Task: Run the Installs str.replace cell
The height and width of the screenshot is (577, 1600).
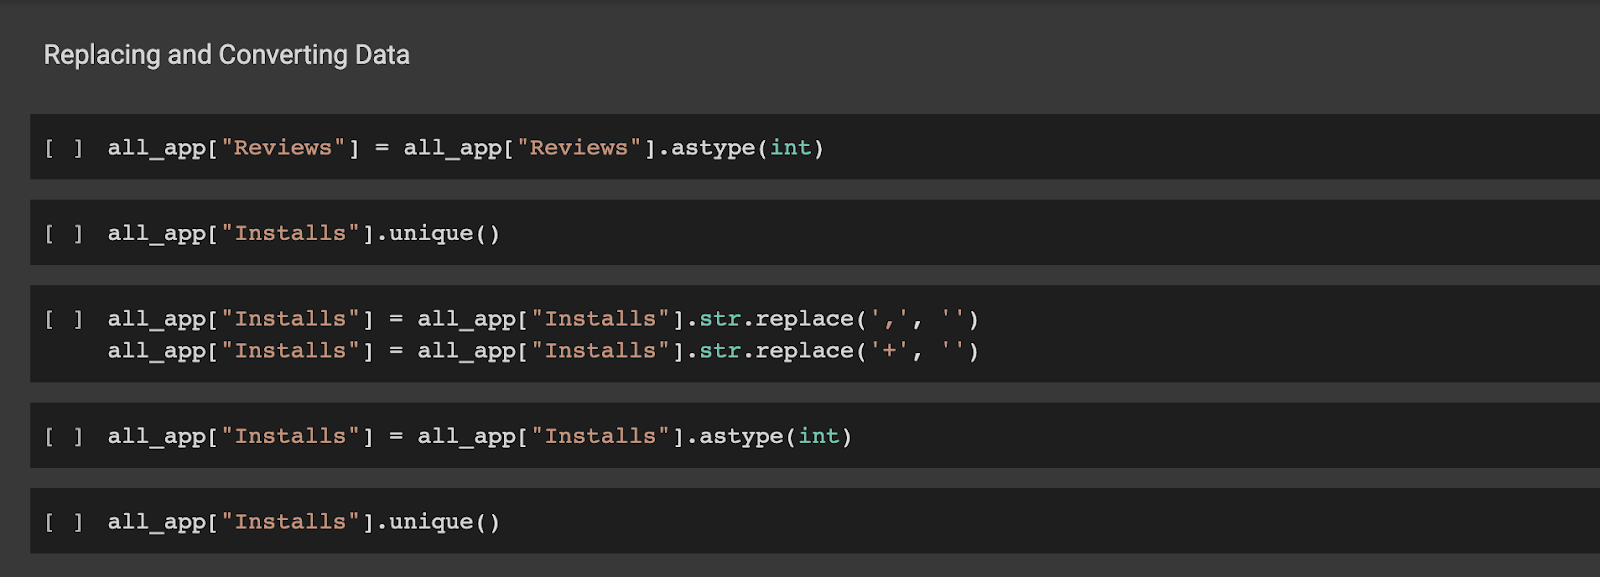Action: click(63, 320)
